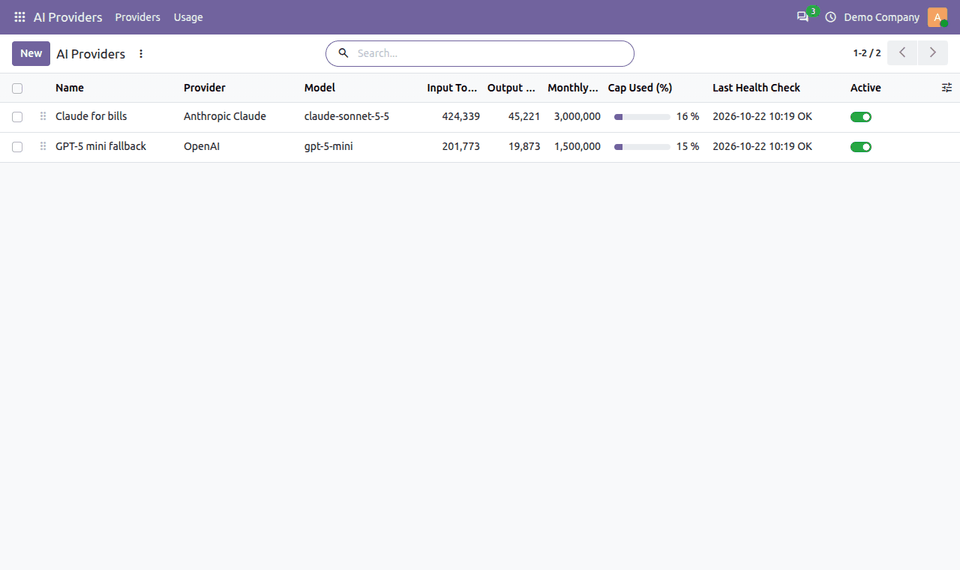
Task: Sort by the Name column header
Action: [69, 88]
